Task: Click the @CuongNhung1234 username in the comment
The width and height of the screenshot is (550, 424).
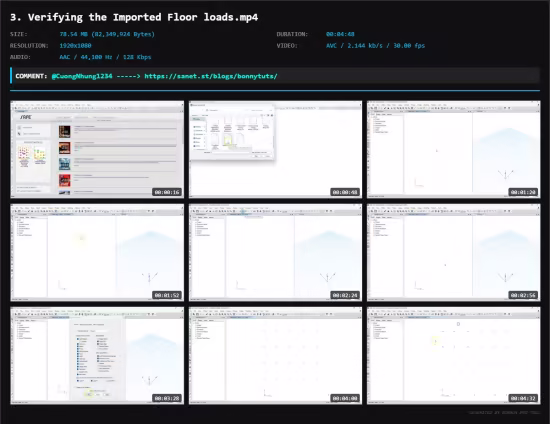Action: (x=82, y=76)
